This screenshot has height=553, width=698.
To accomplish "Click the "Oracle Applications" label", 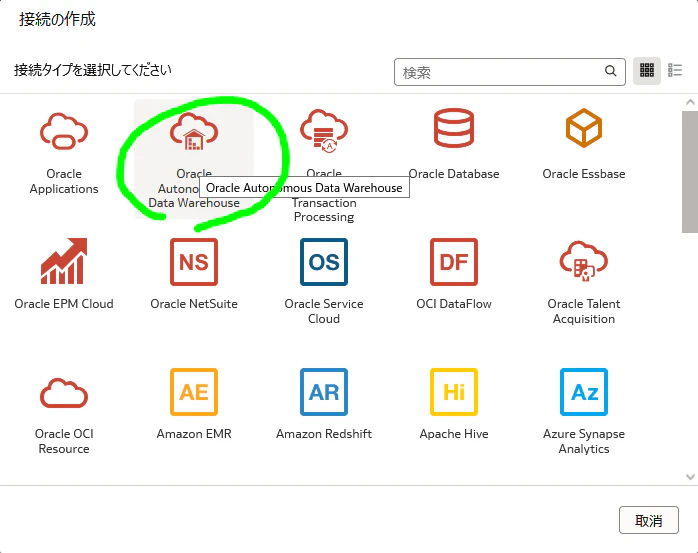I will coord(64,181).
